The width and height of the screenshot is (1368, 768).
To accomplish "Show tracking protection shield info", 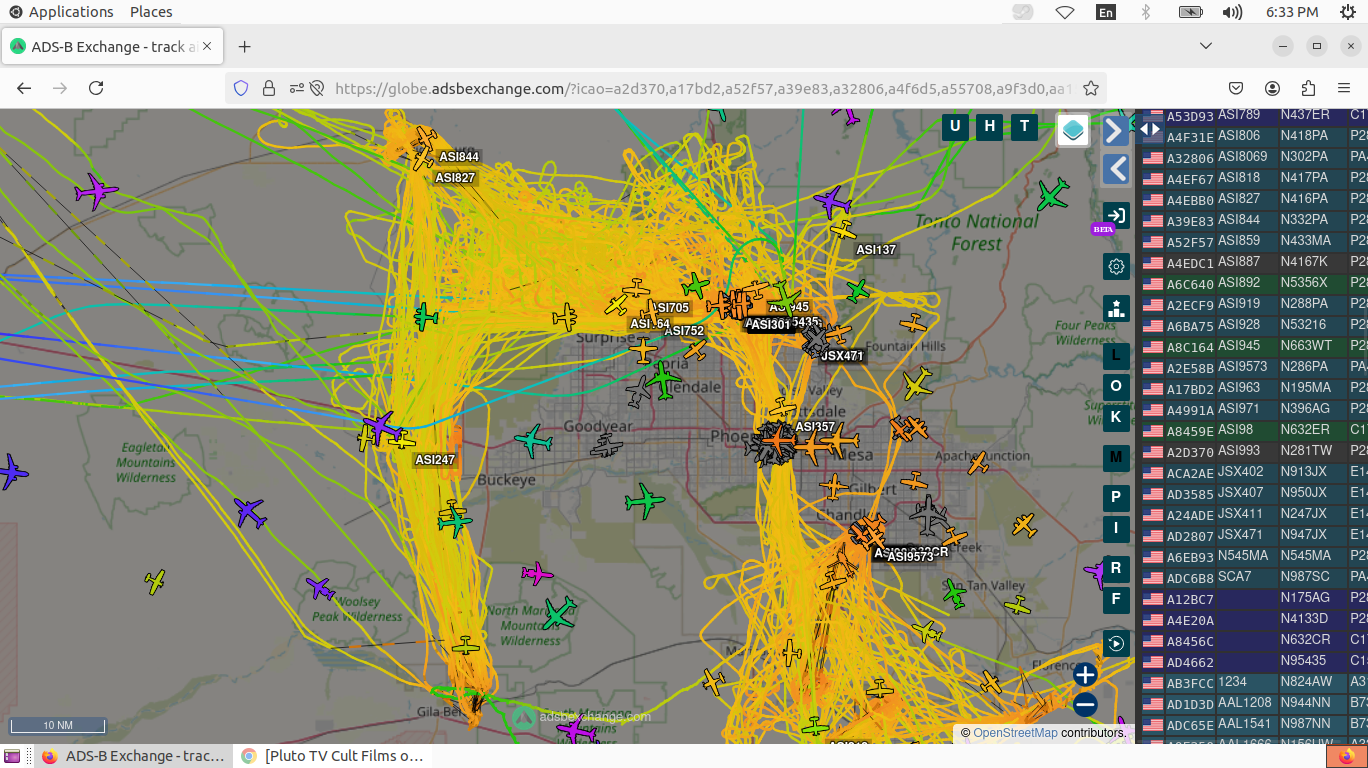I will (240, 88).
